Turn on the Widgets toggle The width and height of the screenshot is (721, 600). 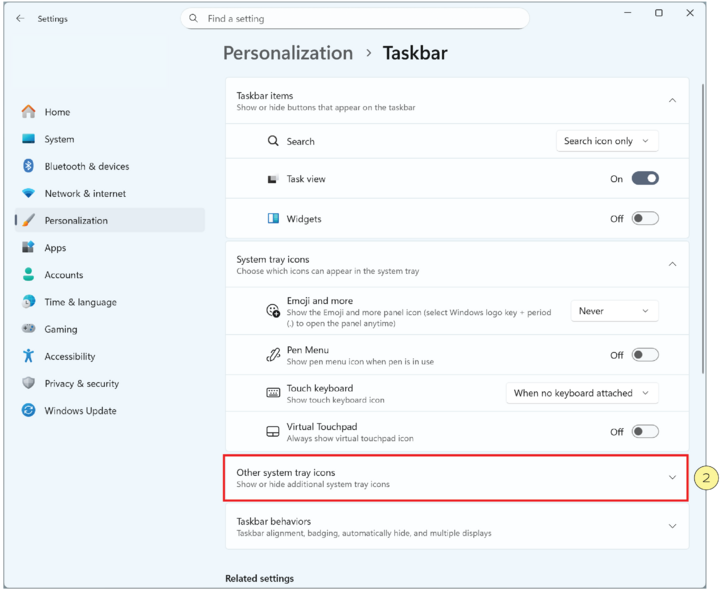(x=645, y=218)
